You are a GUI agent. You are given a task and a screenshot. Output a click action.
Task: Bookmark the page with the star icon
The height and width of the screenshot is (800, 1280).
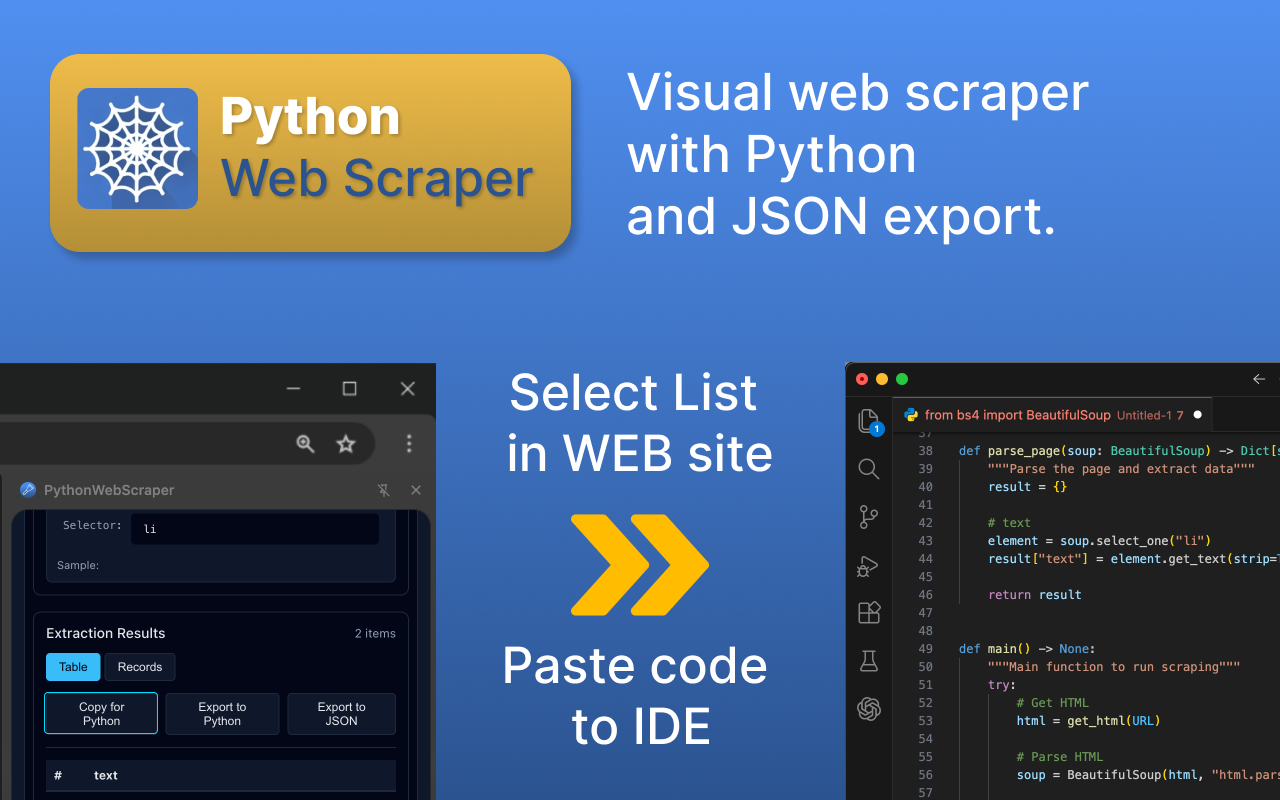[x=346, y=444]
